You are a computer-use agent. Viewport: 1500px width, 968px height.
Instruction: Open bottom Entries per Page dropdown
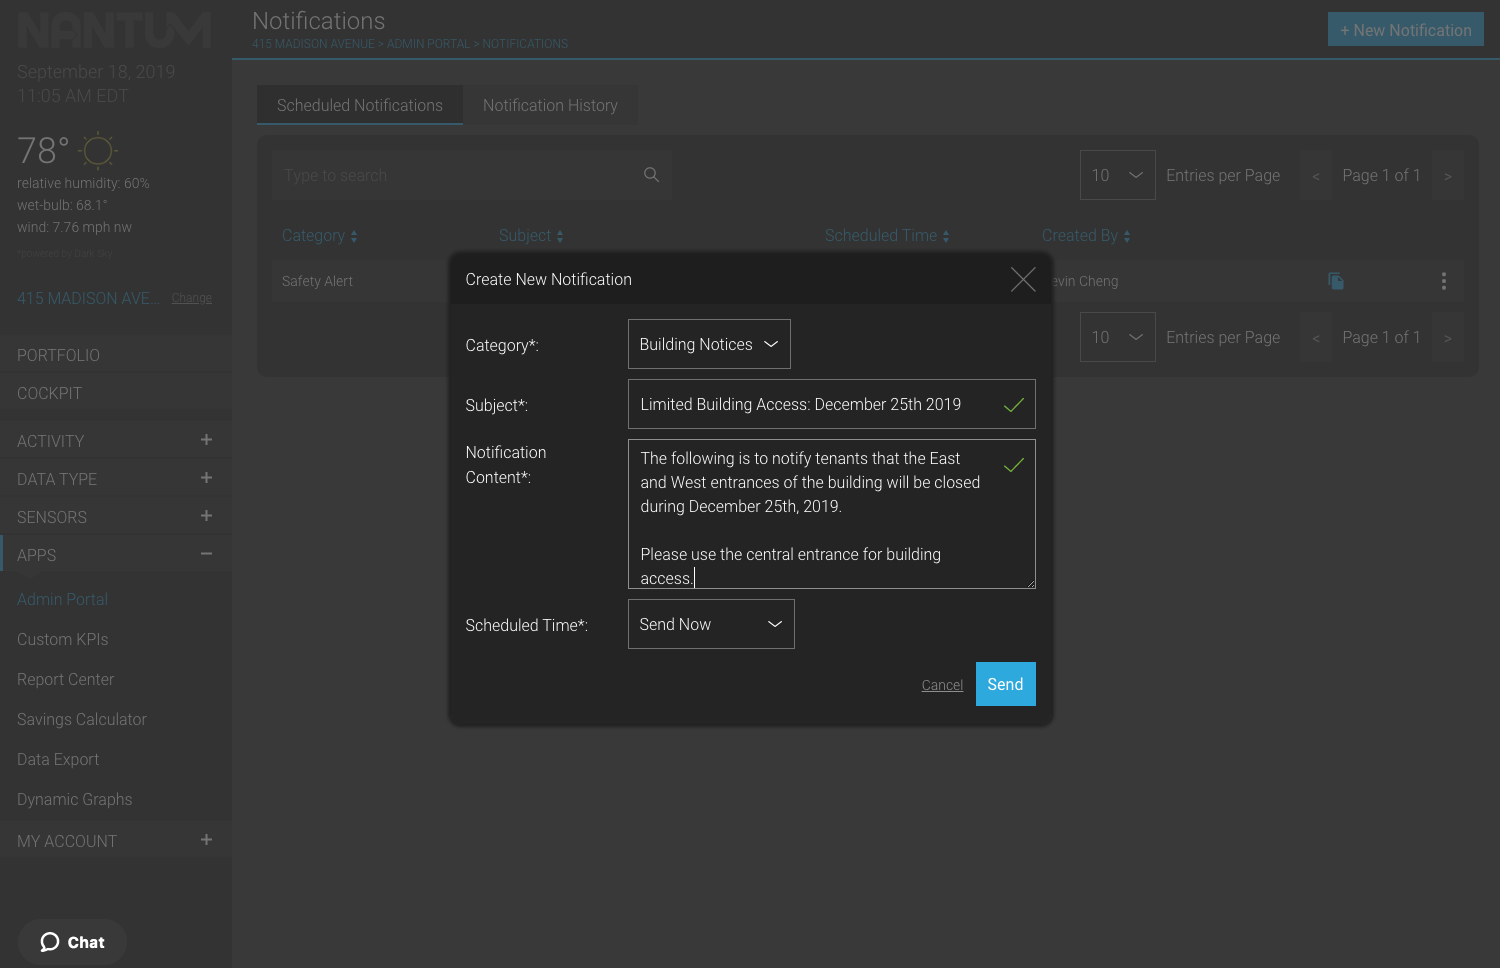click(x=1118, y=337)
